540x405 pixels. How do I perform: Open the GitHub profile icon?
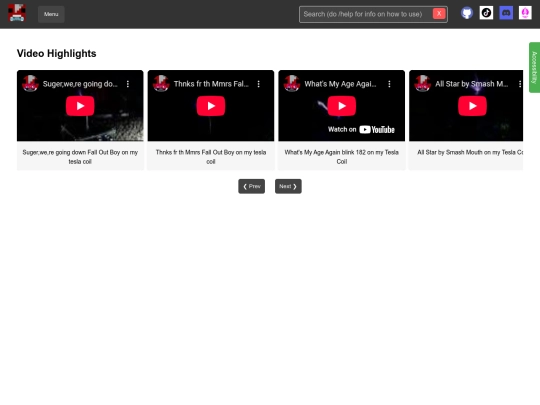[467, 13]
